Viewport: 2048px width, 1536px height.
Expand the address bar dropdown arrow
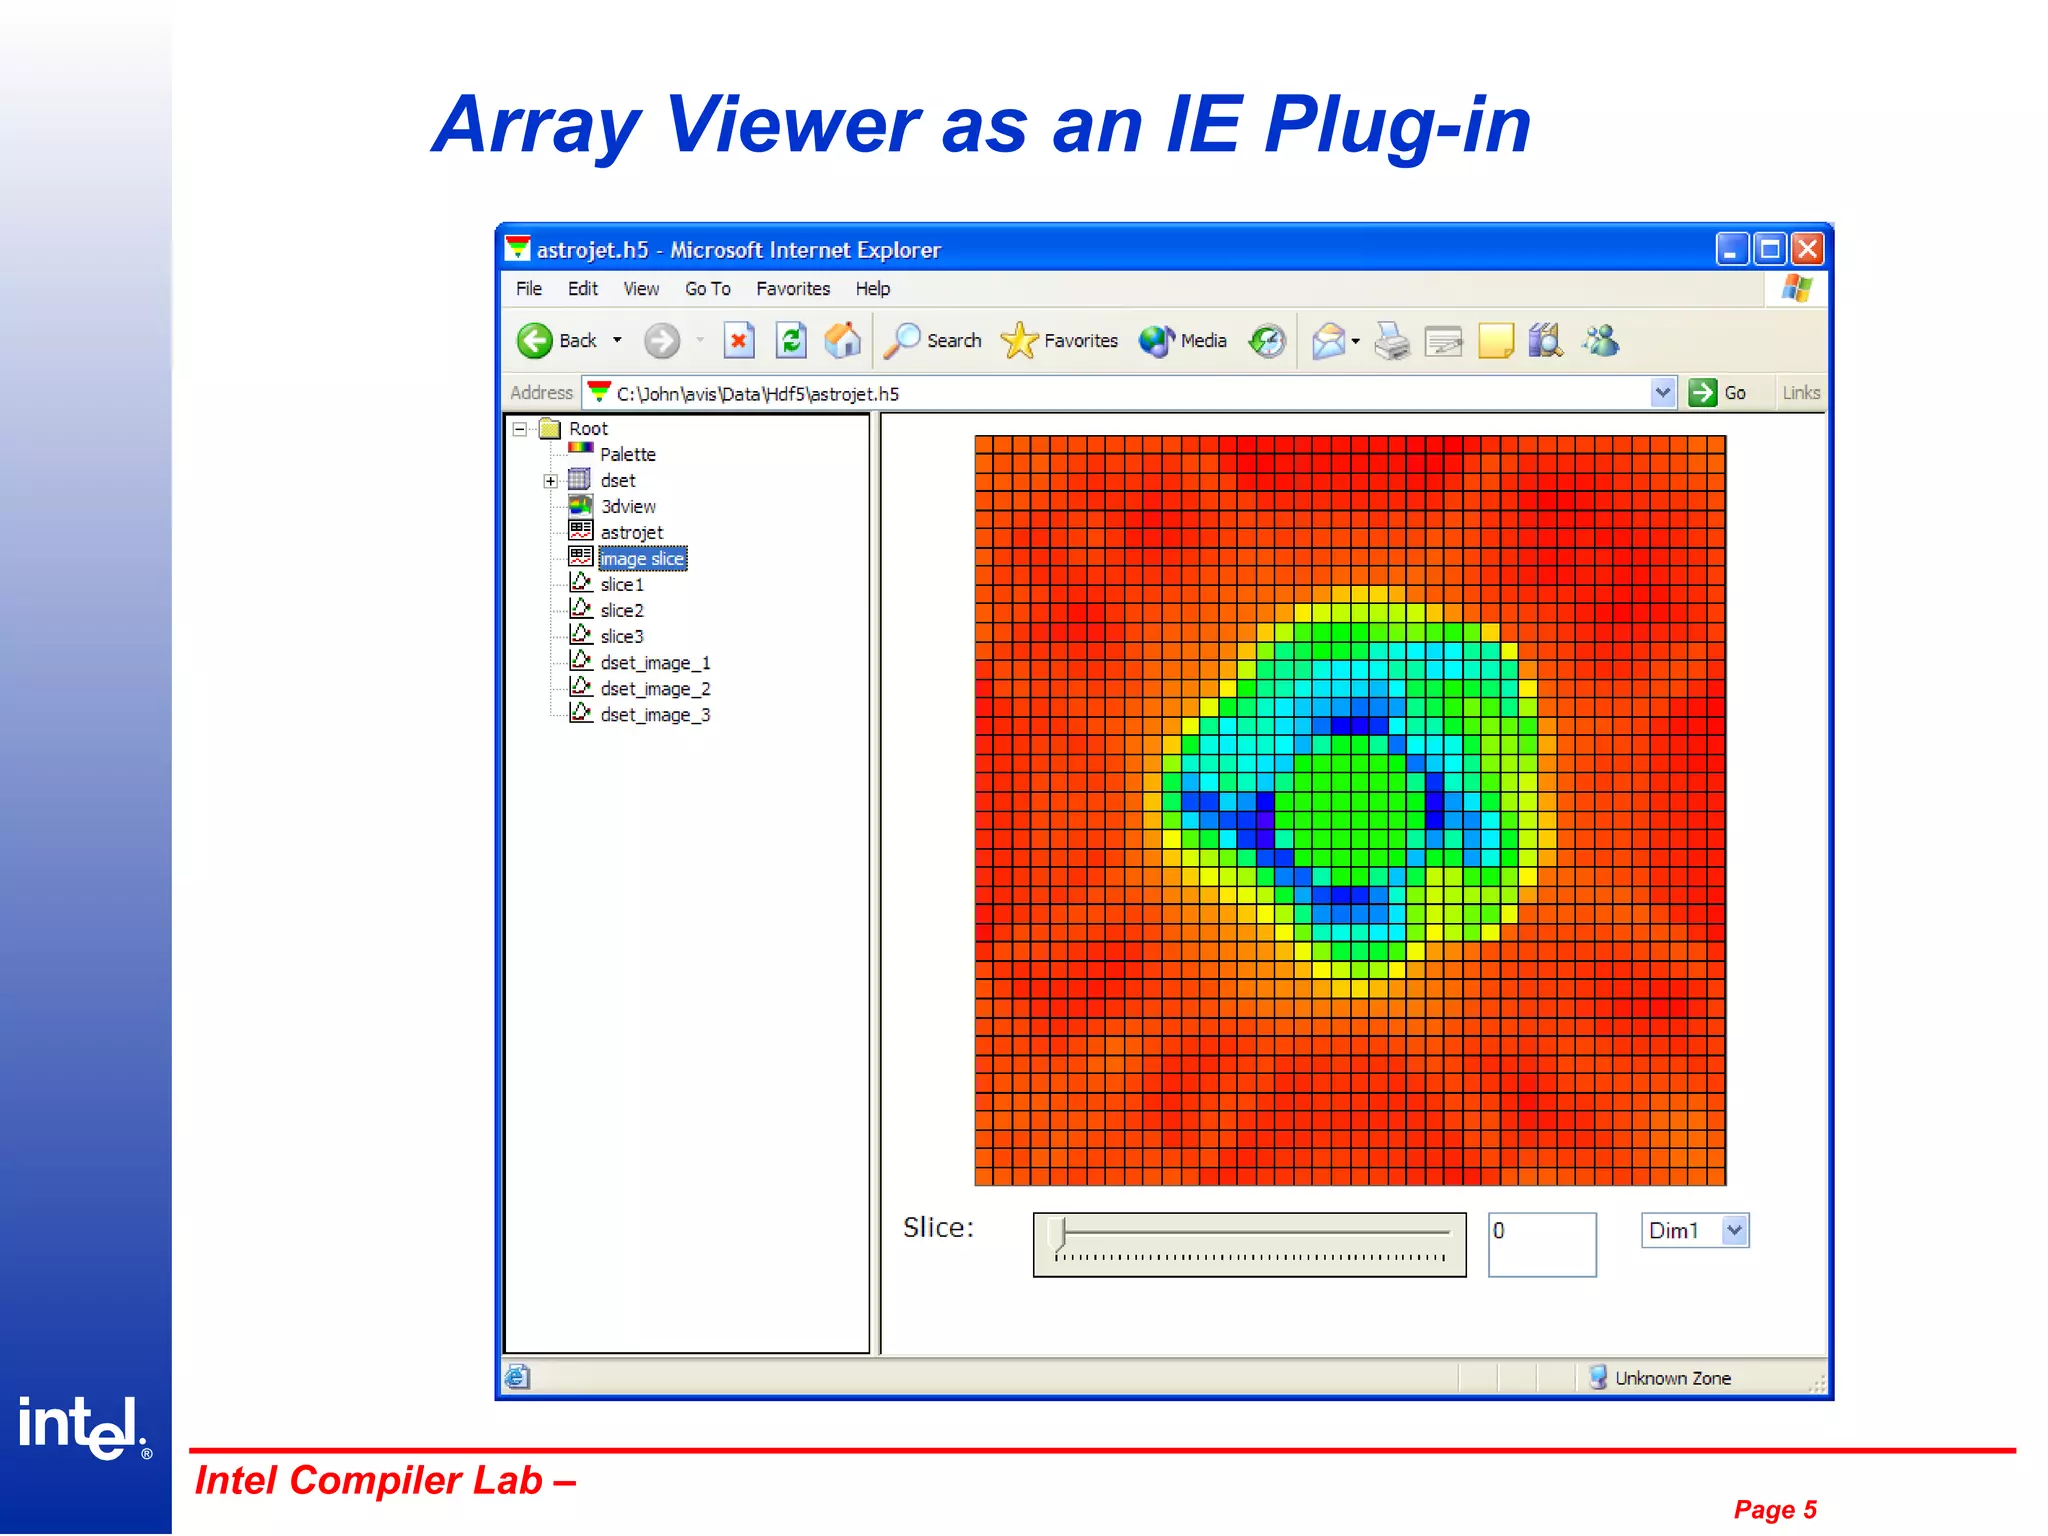[1663, 393]
